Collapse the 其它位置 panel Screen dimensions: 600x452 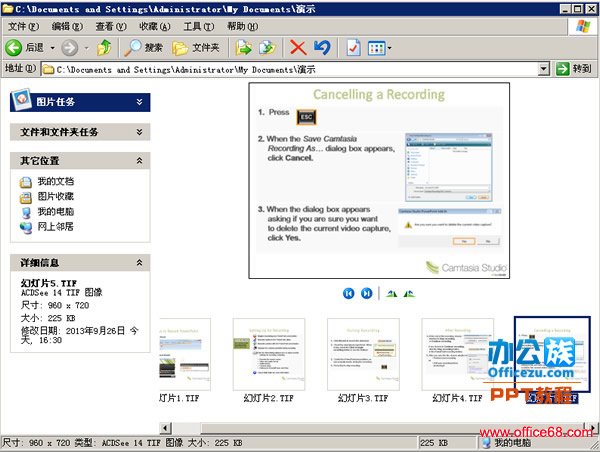point(139,161)
